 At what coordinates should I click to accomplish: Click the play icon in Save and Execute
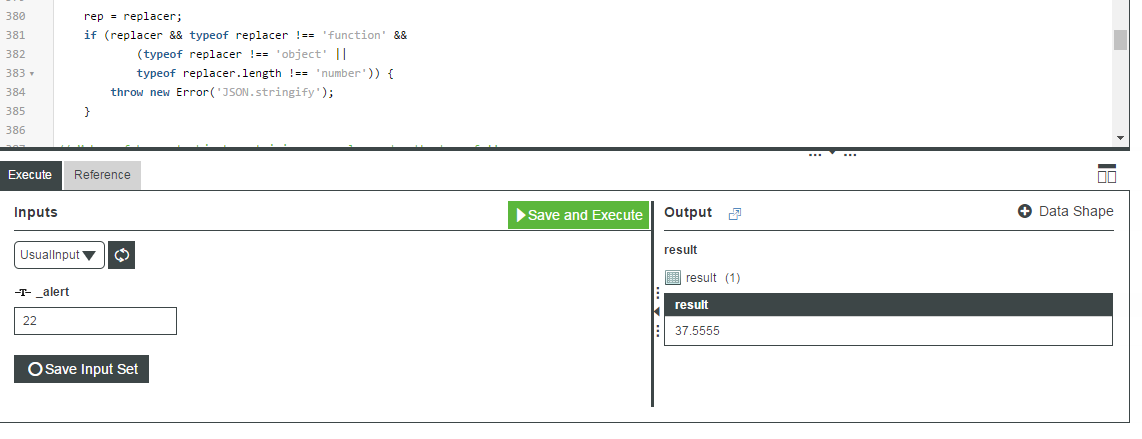click(x=521, y=215)
